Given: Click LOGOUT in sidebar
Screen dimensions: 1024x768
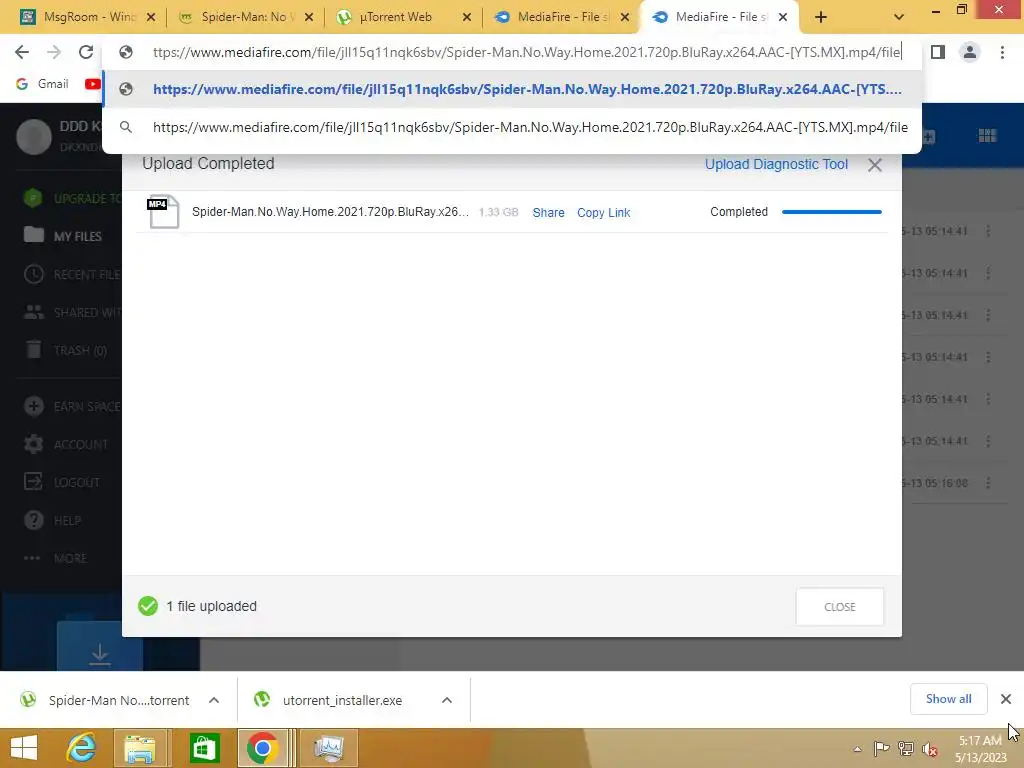Looking at the screenshot, I should pyautogui.click(x=62, y=482).
